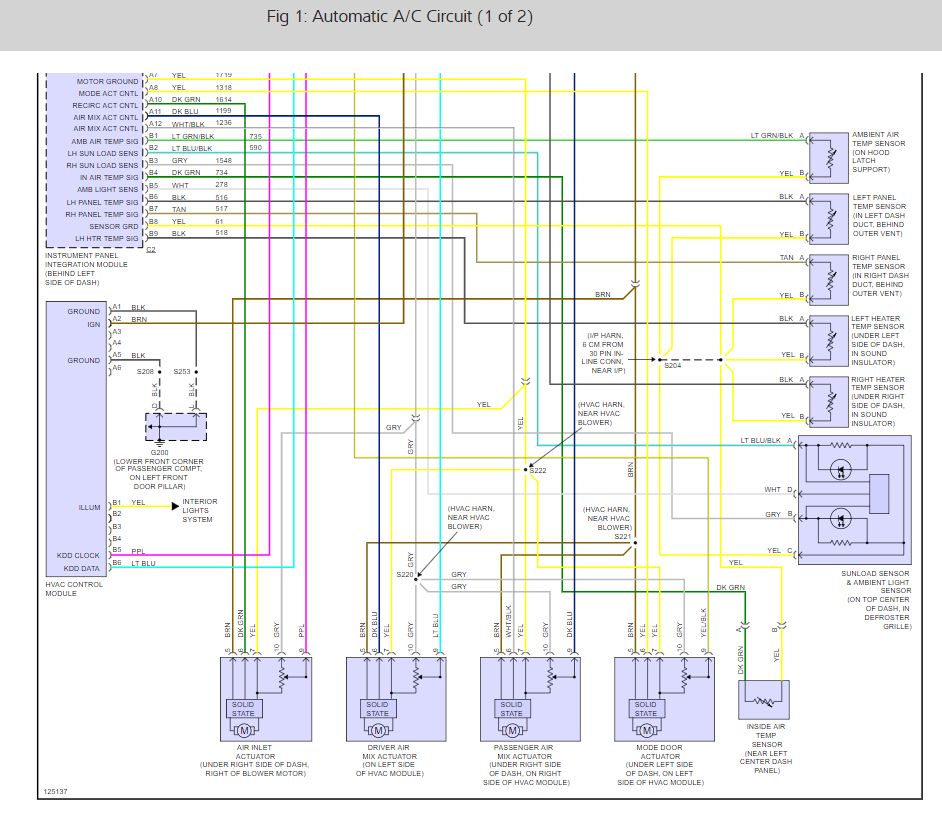Click the Instrument Panel Integration Module label
Image resolution: width=942 pixels, height=829 pixels.
[86, 269]
